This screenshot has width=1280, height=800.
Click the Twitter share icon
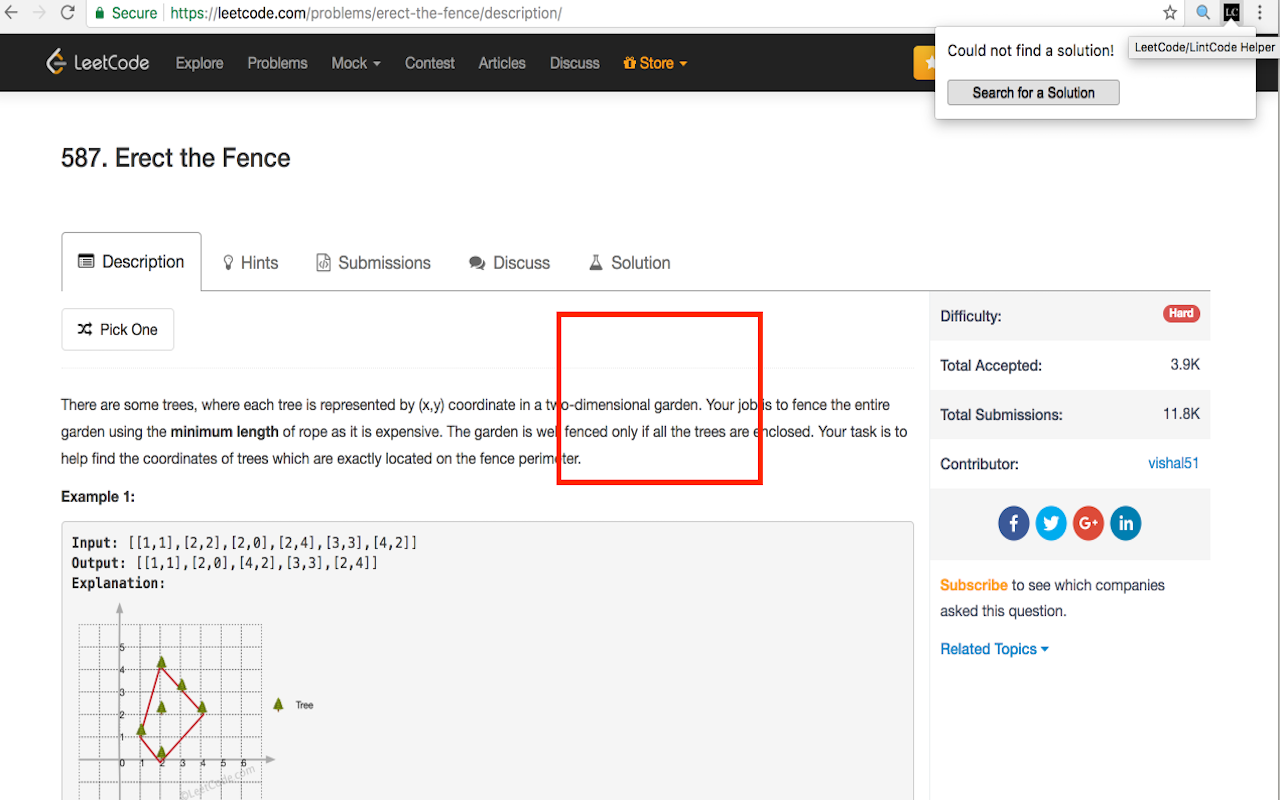point(1051,523)
